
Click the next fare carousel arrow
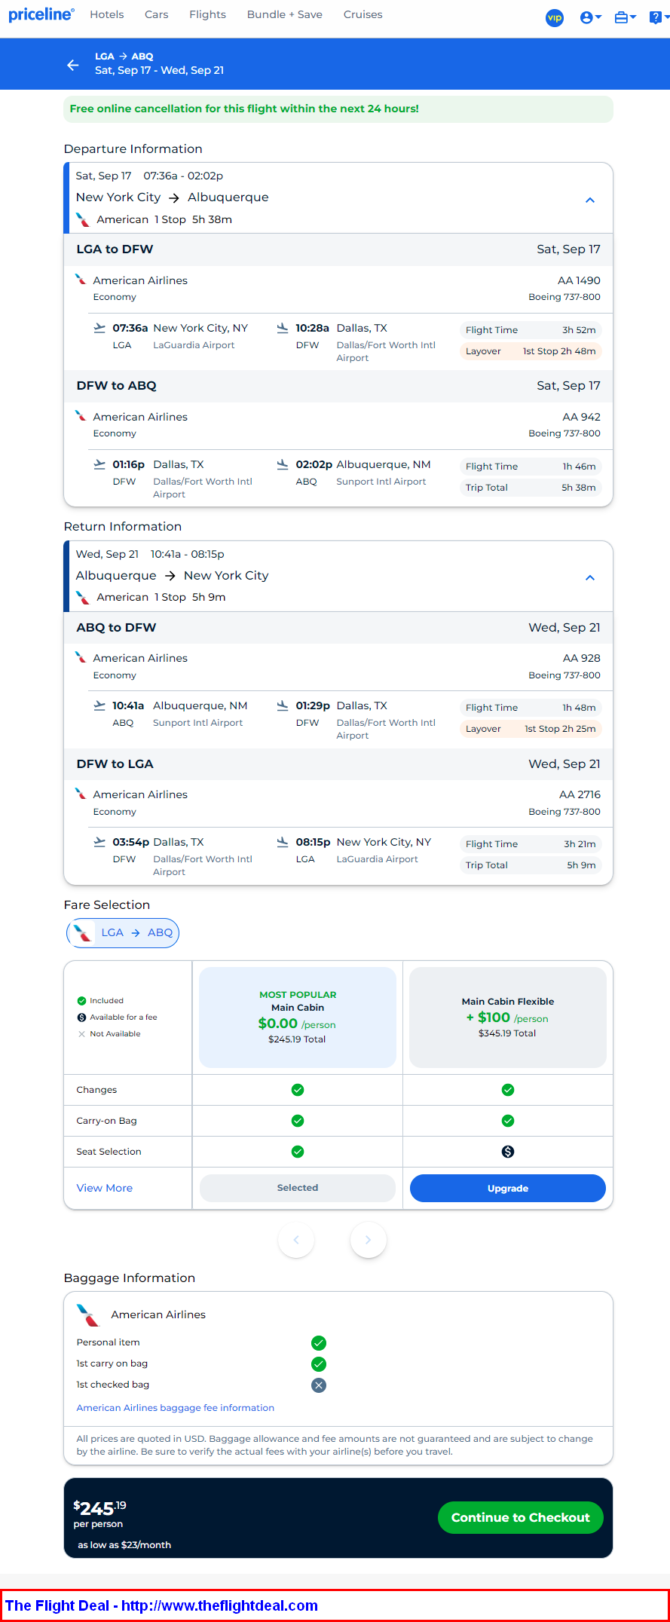click(x=368, y=1240)
